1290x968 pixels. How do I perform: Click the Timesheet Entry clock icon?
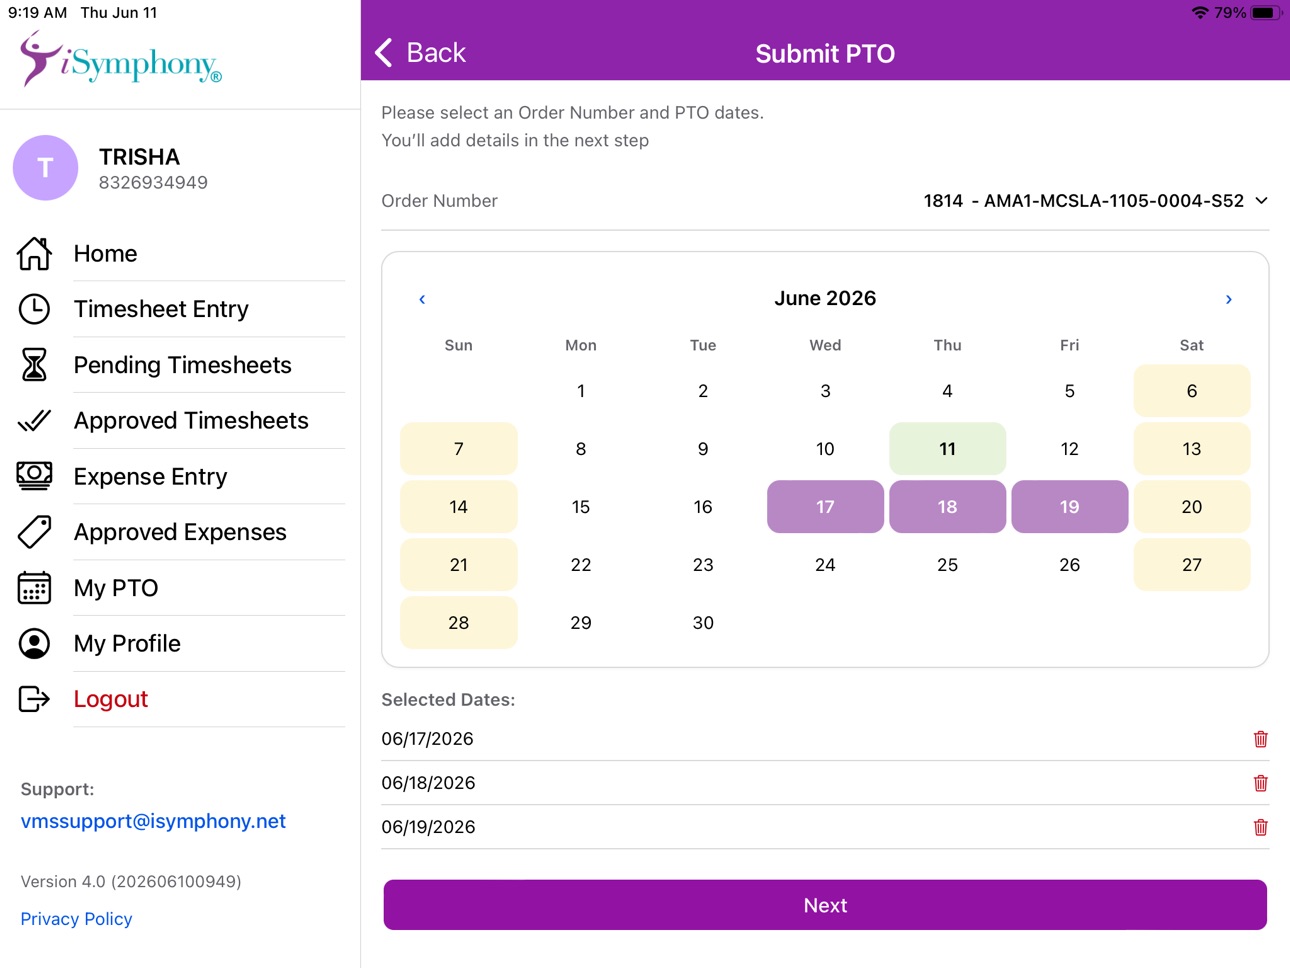34,309
